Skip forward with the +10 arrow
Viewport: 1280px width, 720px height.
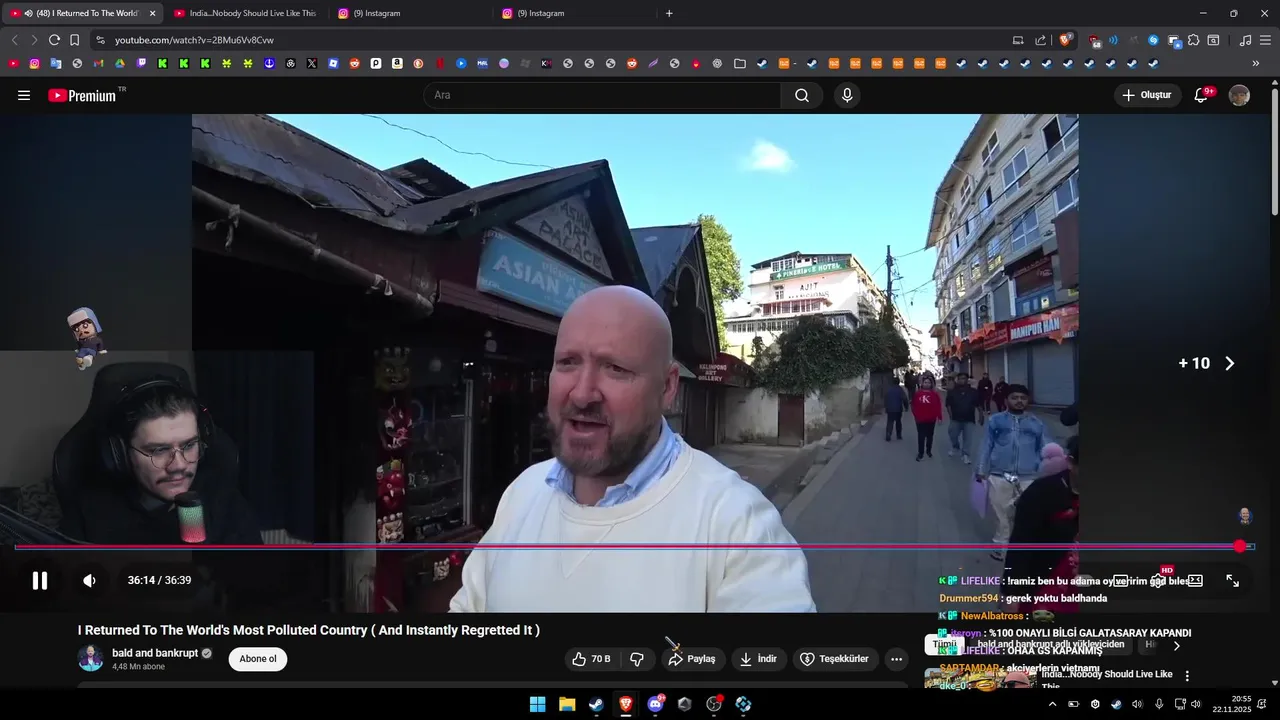click(x=1229, y=364)
